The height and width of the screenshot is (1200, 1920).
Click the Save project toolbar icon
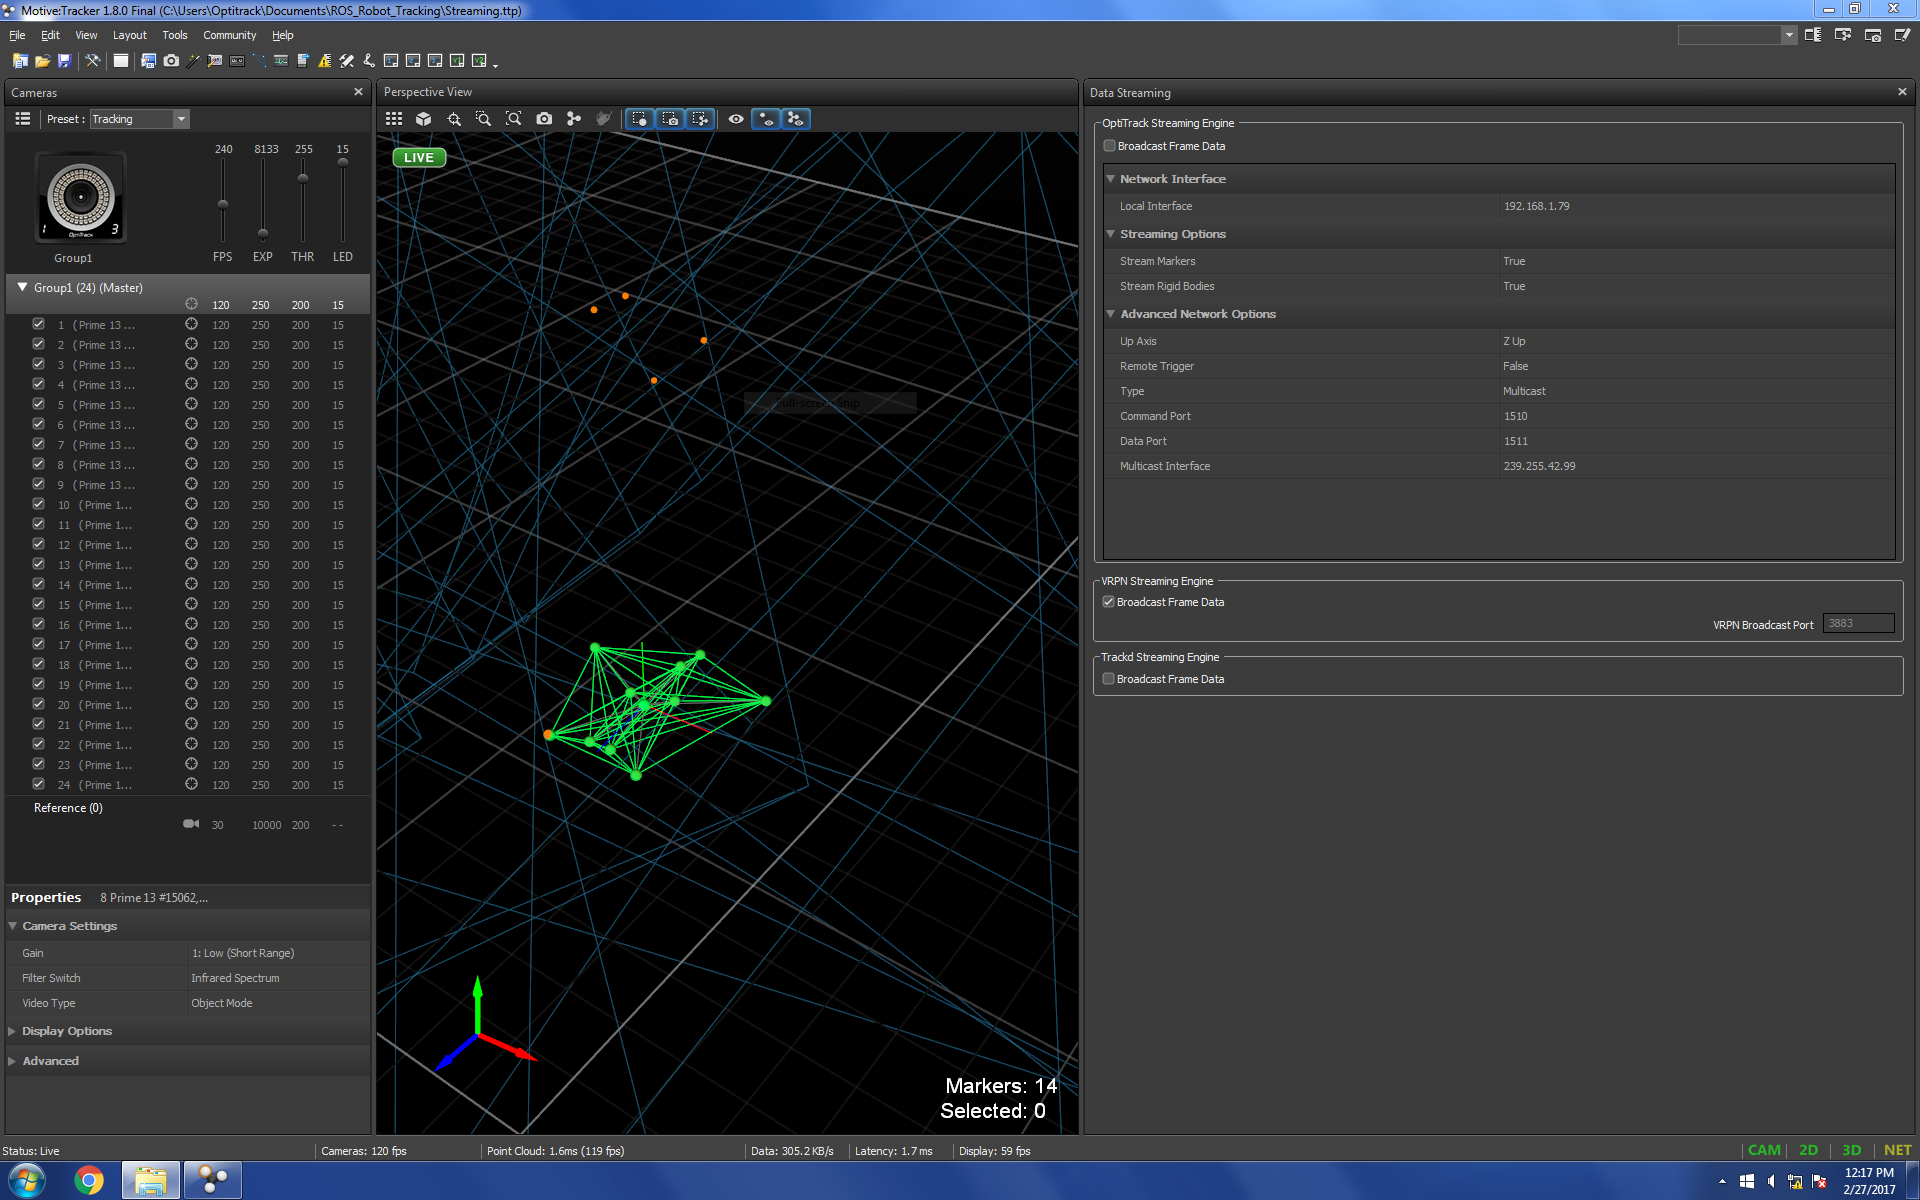coord(64,61)
